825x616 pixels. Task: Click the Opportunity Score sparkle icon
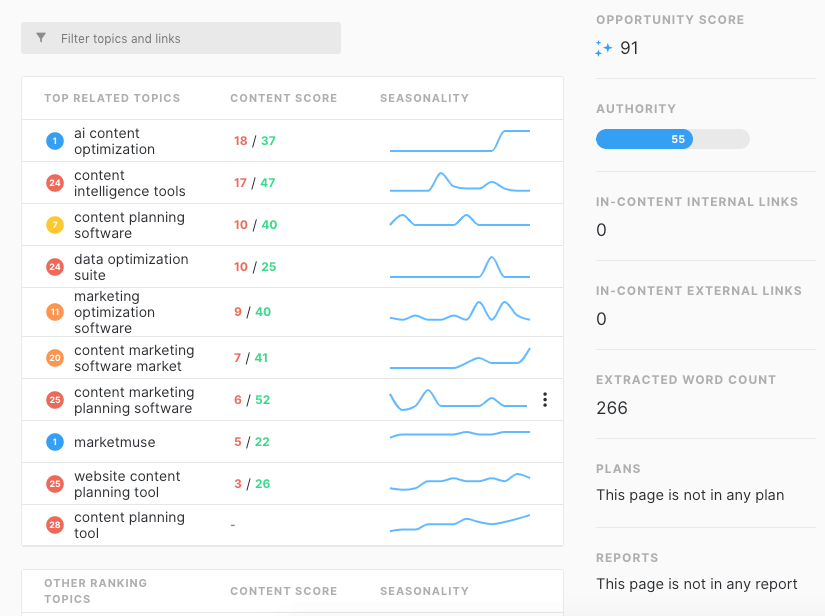point(603,48)
